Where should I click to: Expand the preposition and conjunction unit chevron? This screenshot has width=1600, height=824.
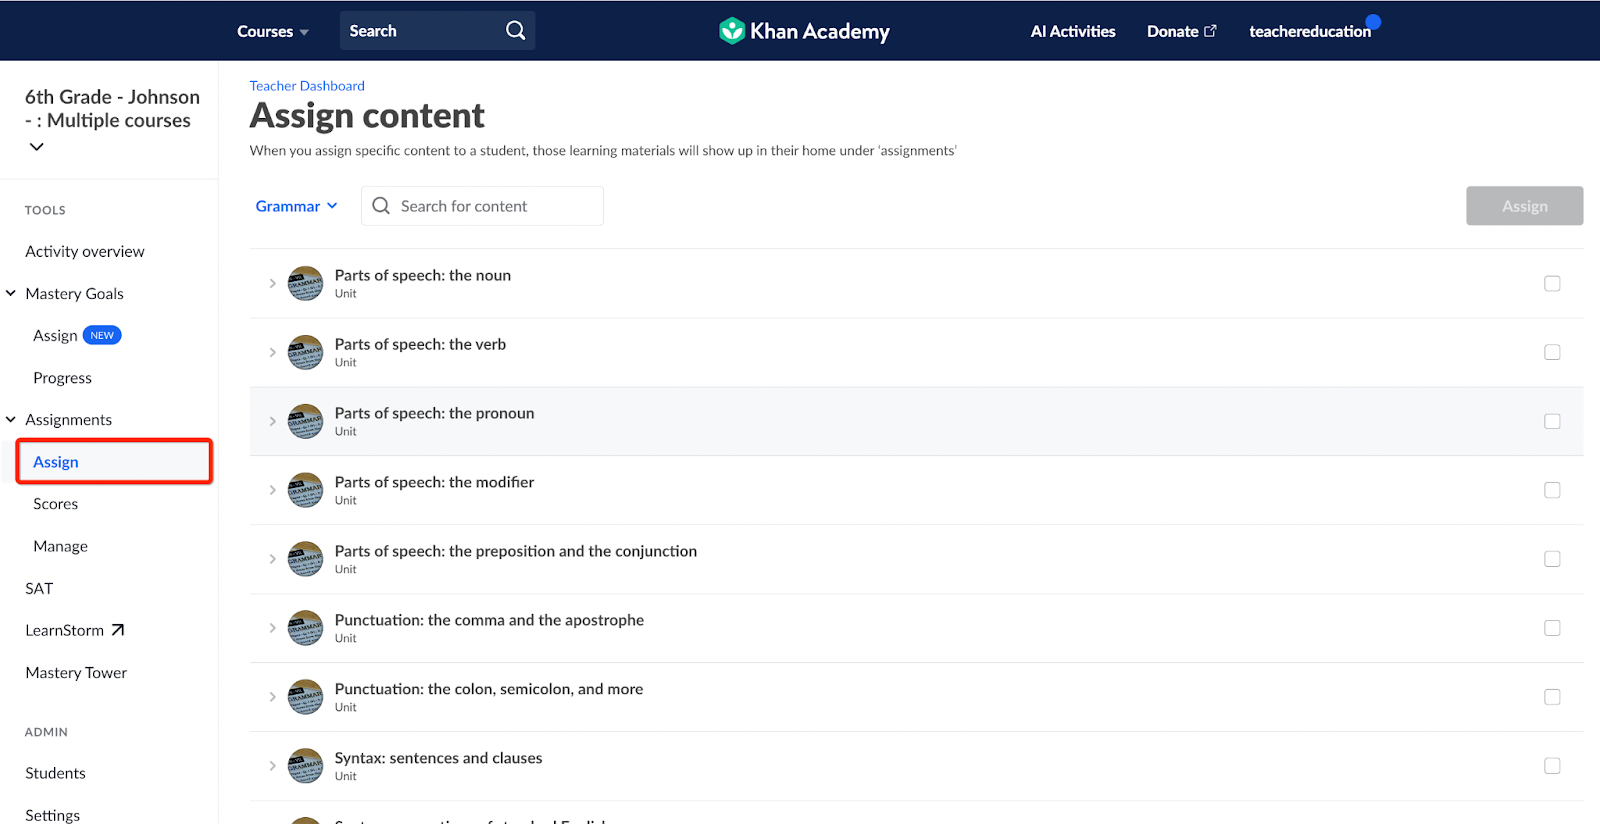tap(272, 559)
